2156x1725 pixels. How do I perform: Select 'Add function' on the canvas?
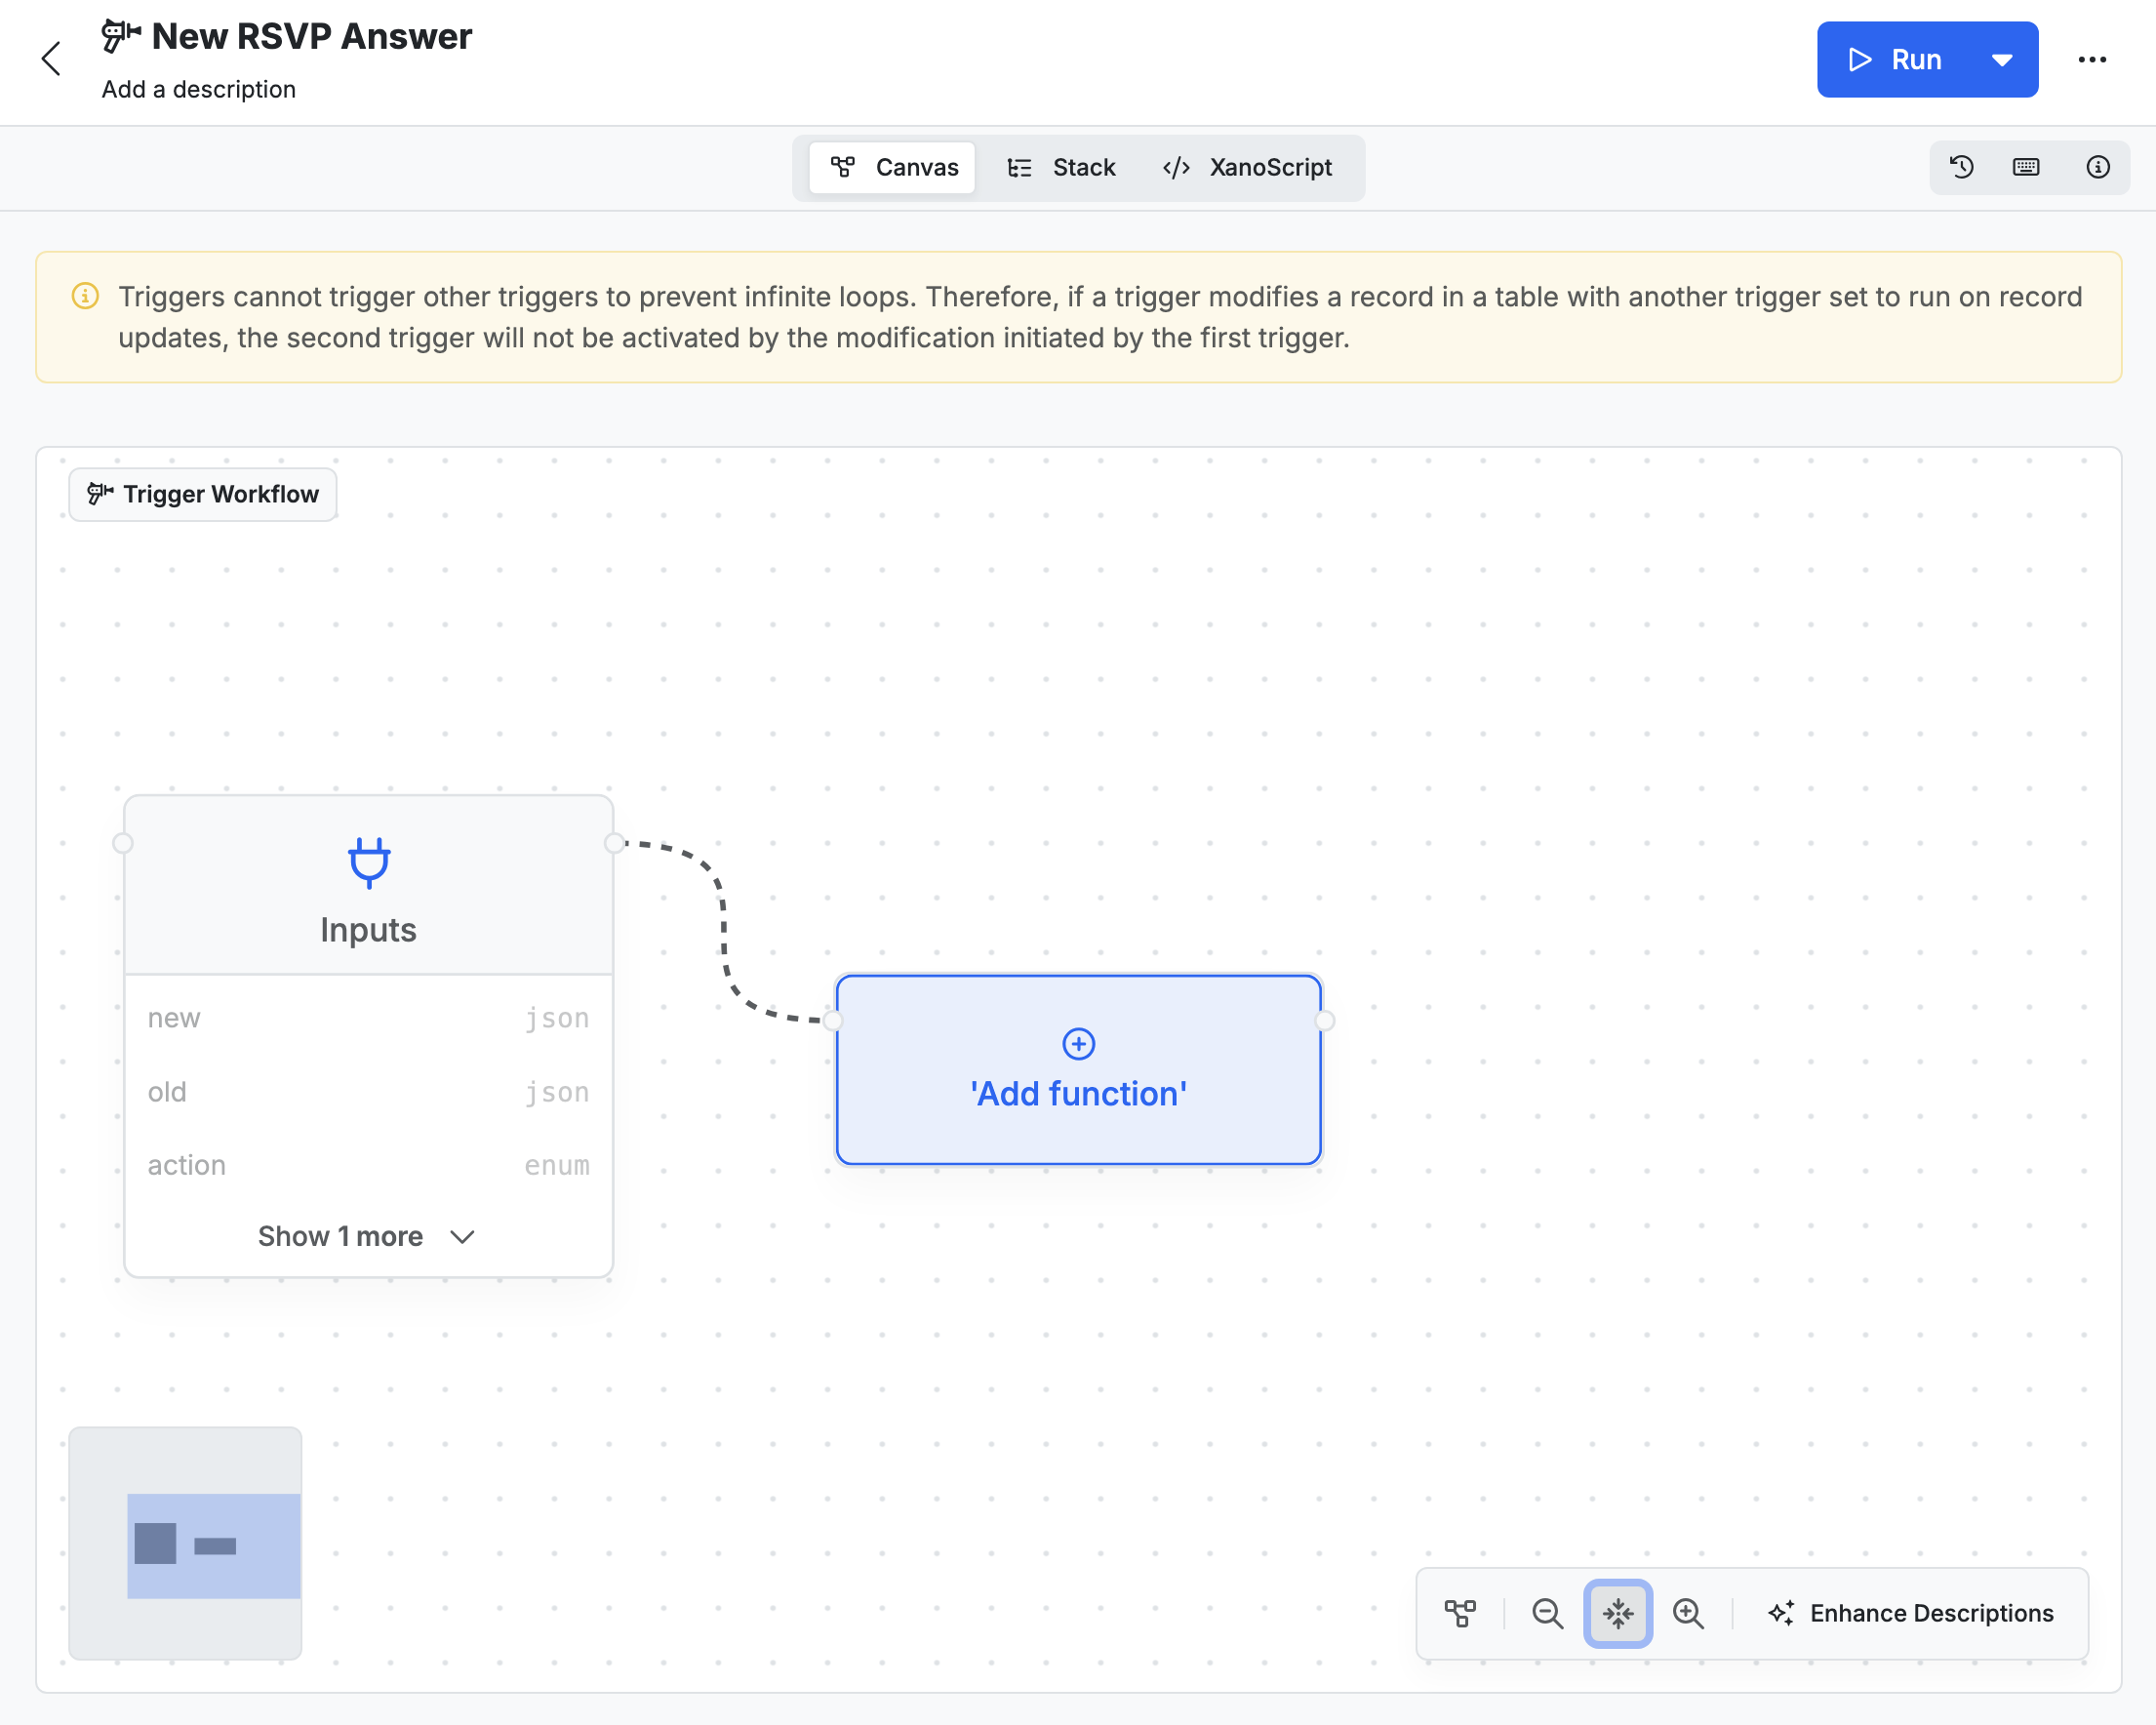pyautogui.click(x=1078, y=1070)
